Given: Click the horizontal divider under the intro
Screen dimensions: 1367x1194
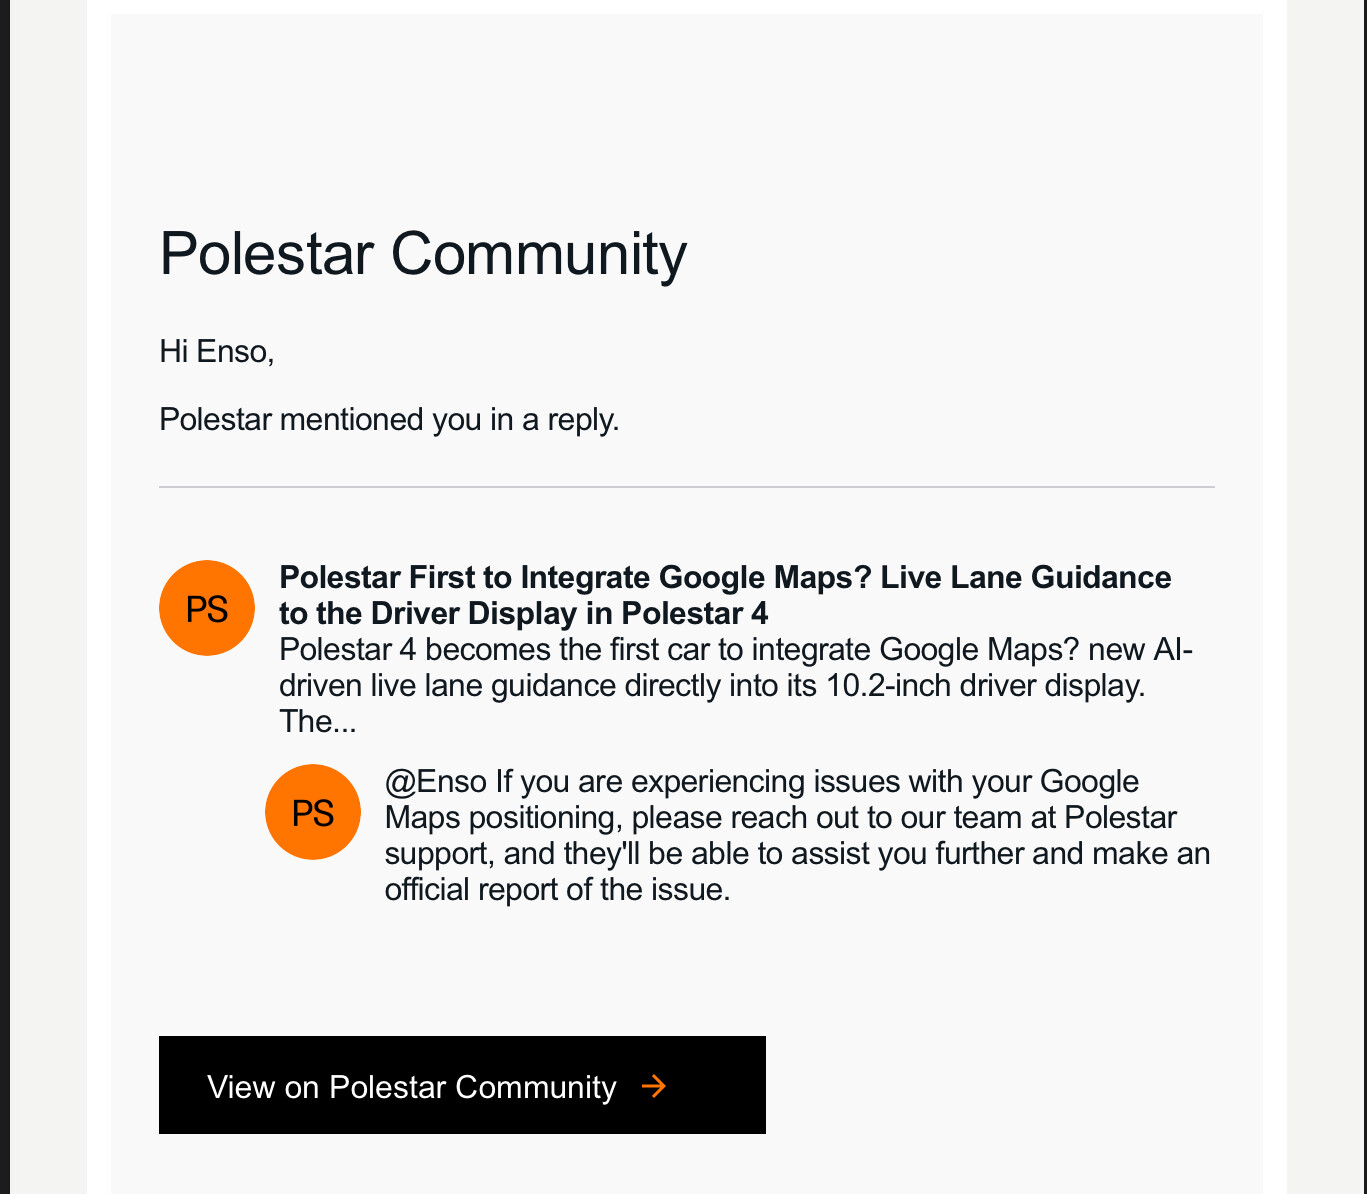Looking at the screenshot, I should pos(686,487).
